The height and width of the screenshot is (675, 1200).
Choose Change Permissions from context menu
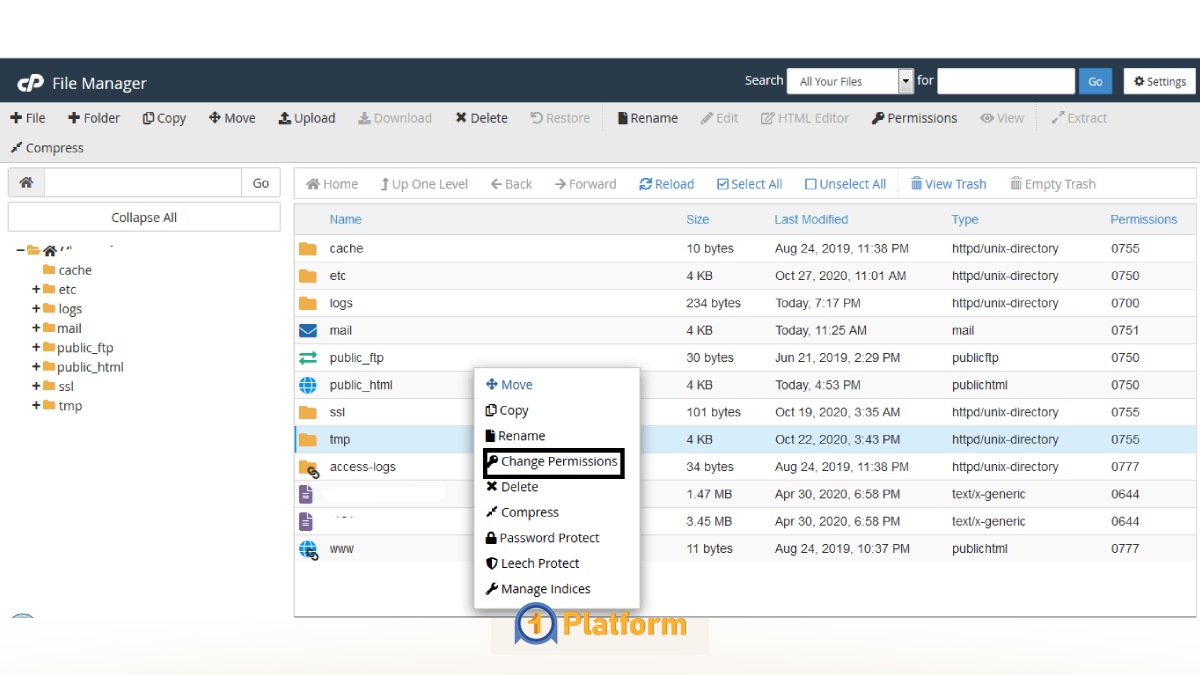[x=553, y=462]
